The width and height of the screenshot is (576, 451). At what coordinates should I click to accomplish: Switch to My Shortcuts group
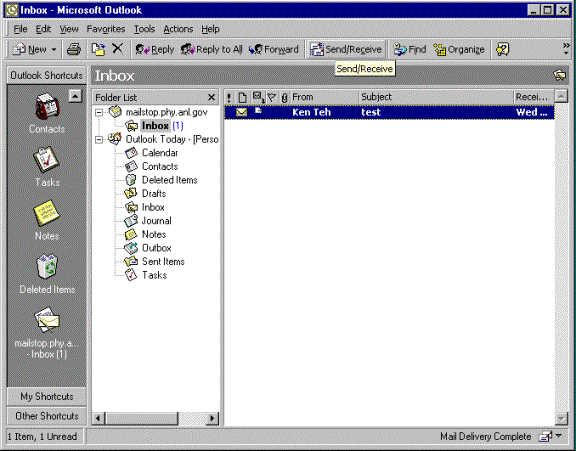click(x=47, y=397)
